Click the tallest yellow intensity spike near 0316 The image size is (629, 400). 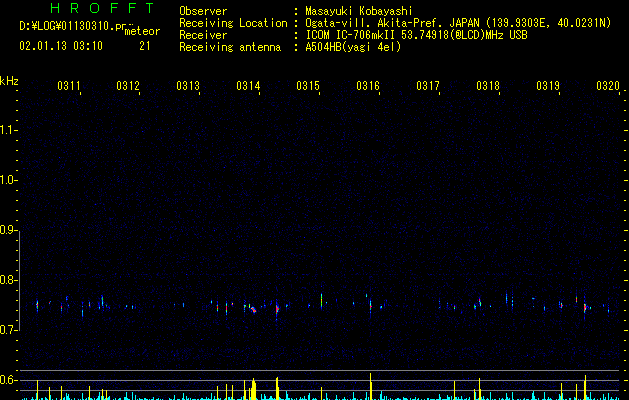370,386
